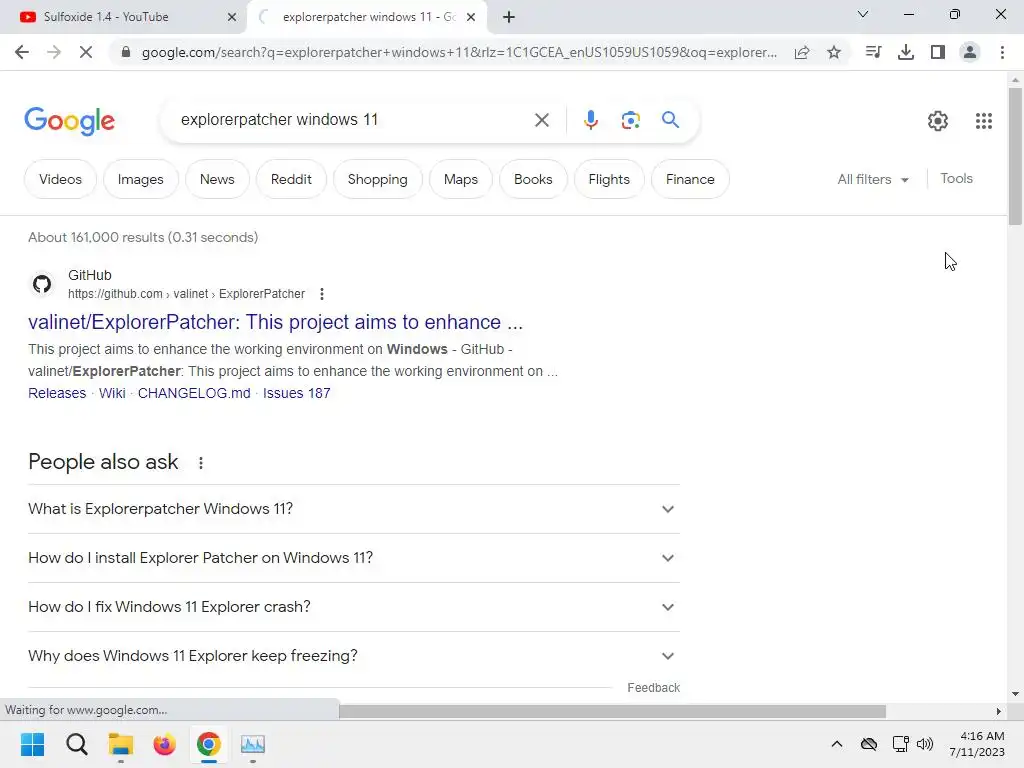Launch Firefox from the taskbar
This screenshot has height=768, width=1024.
pyautogui.click(x=165, y=744)
